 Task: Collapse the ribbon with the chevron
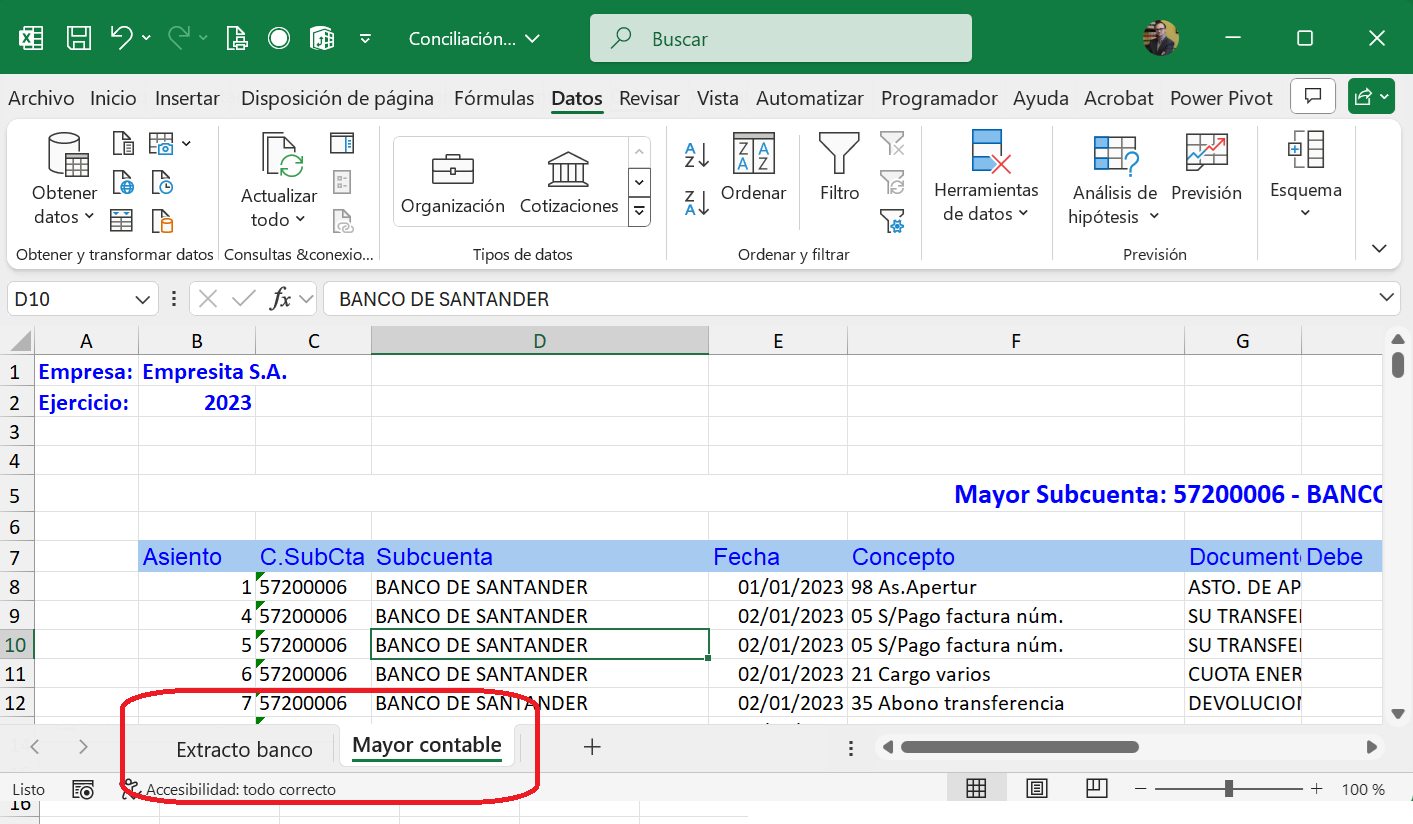click(x=1380, y=248)
